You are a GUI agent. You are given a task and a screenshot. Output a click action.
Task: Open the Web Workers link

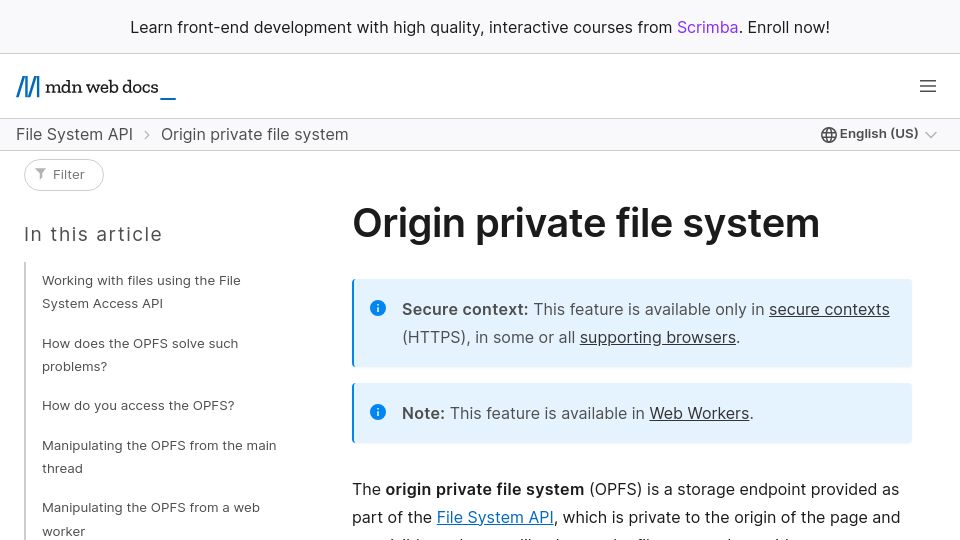699,413
